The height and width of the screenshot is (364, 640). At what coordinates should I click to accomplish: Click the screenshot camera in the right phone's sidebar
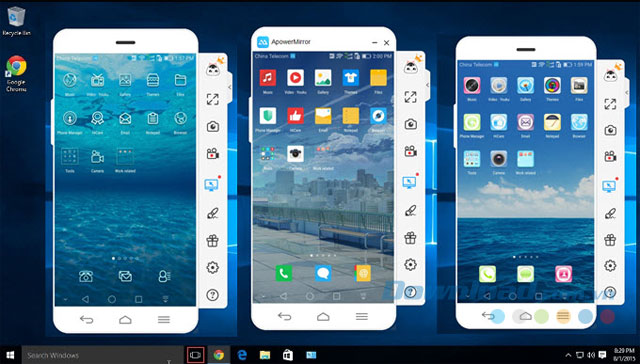click(610, 130)
